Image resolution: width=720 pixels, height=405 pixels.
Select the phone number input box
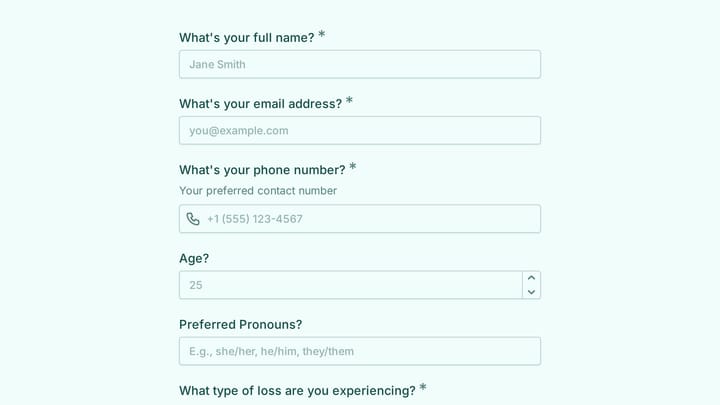click(x=360, y=219)
